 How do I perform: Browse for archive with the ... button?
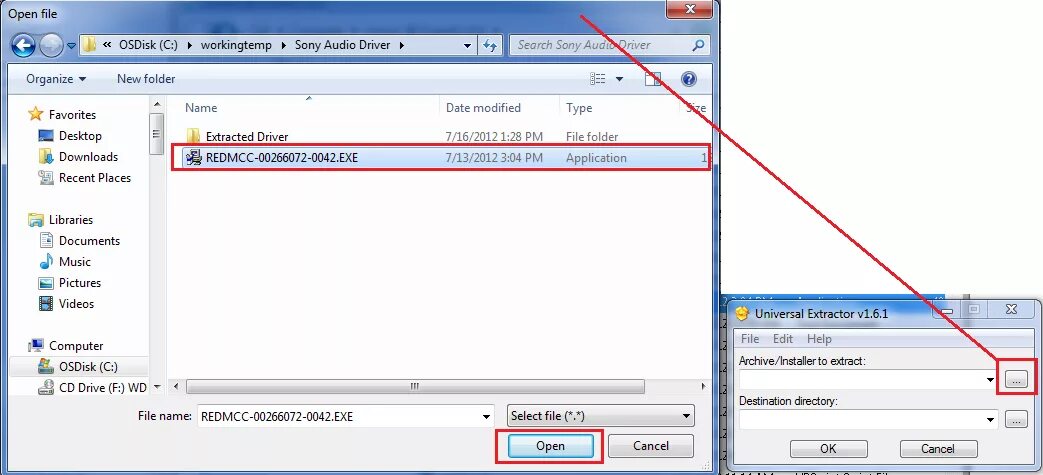pyautogui.click(x=1016, y=379)
